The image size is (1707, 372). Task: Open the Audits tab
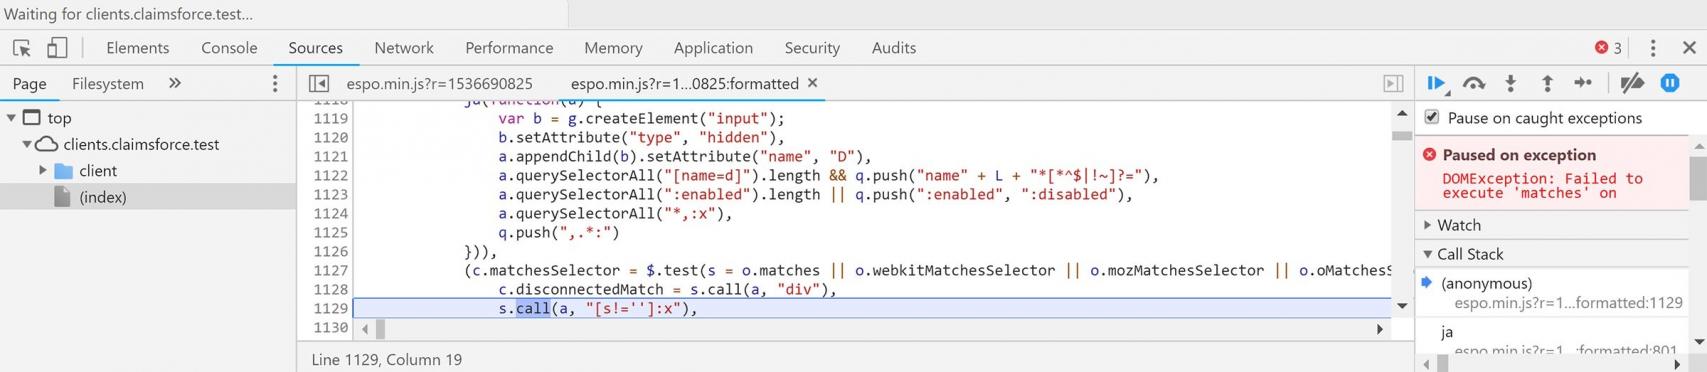click(x=893, y=47)
